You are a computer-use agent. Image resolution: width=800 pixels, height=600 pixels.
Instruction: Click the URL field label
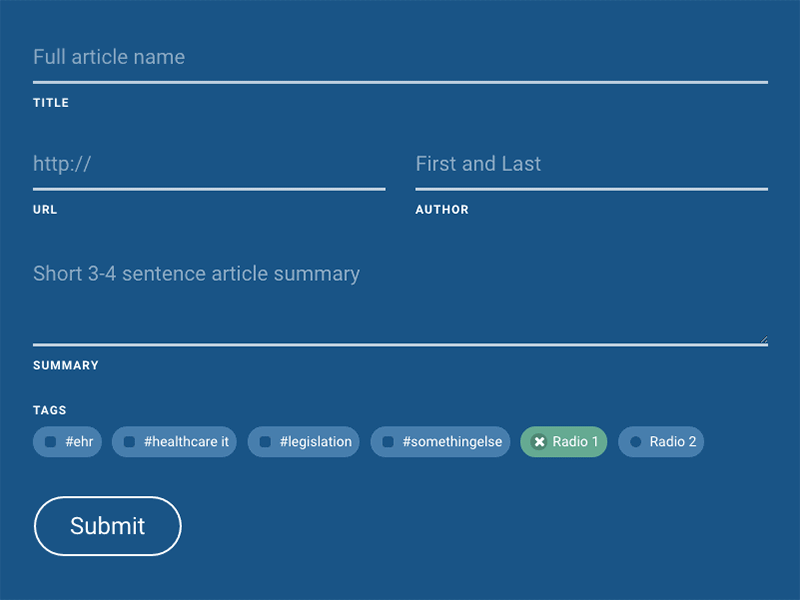pyautogui.click(x=45, y=210)
